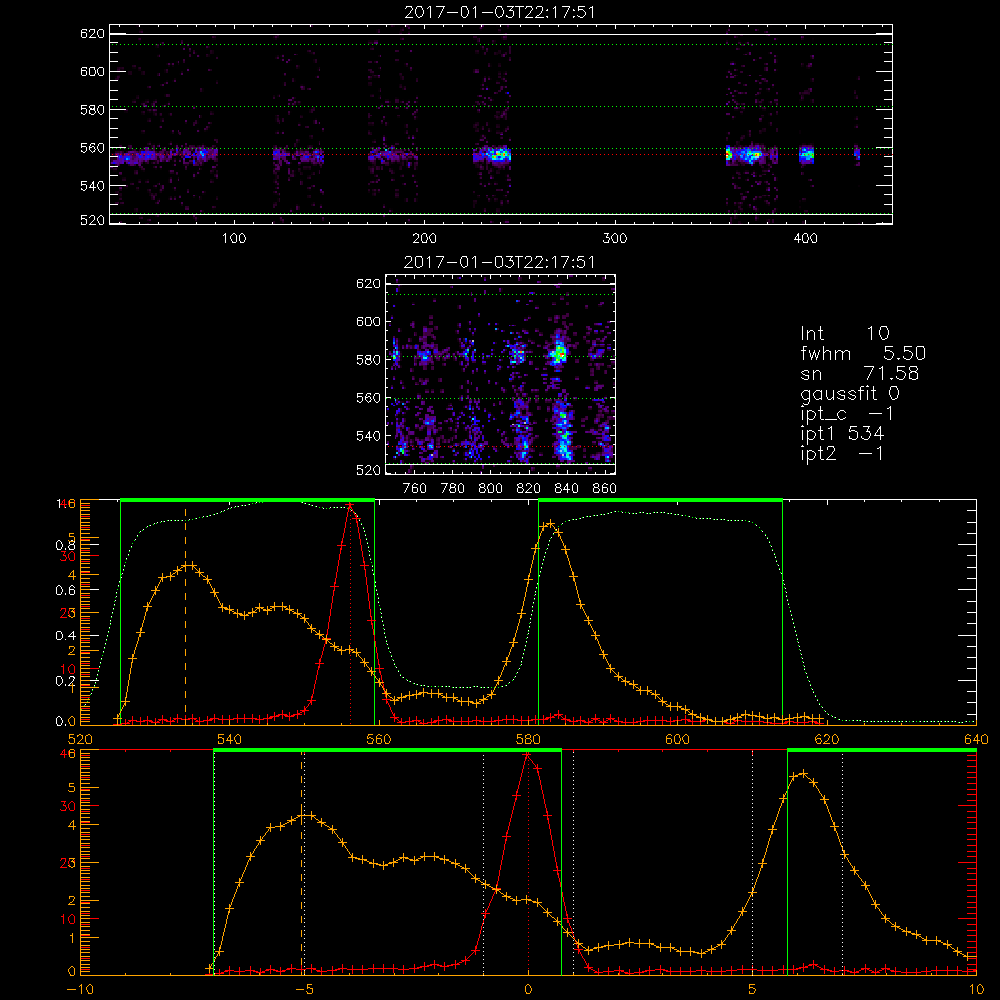Click y-axis label 600 on middle plot
This screenshot has height=1000, width=1000.
(368, 321)
